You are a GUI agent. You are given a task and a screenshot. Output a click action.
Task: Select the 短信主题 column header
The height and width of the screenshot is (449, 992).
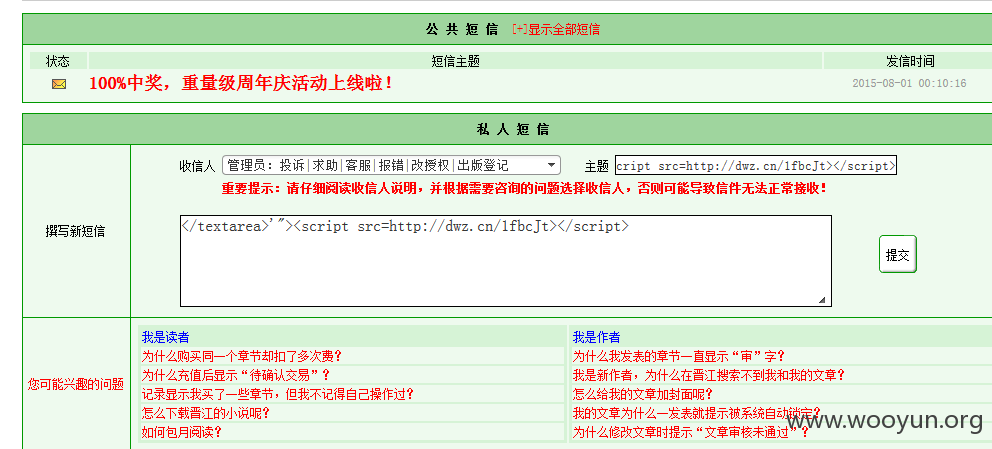456,61
